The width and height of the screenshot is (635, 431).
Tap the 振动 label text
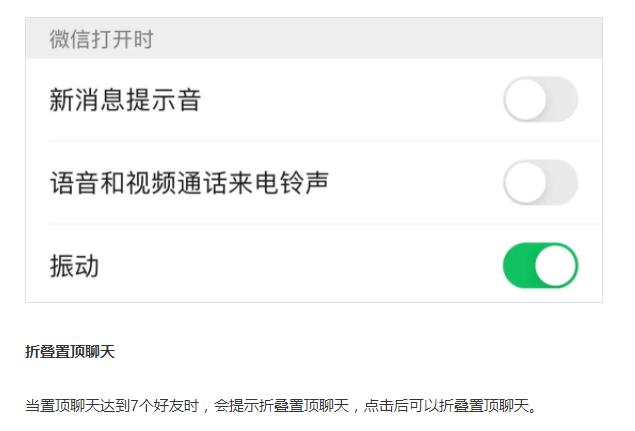[x=74, y=267]
